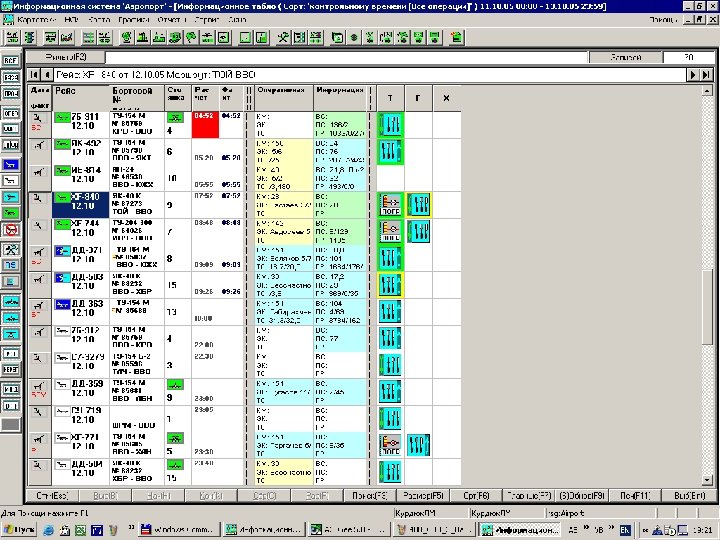Open the T-column service icon for flight ДД-363
The image size is (720, 540).
click(x=390, y=312)
